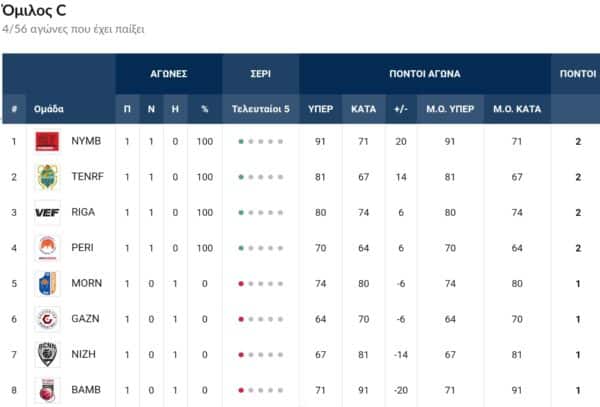Screen dimensions: 600x407
Task: Click the Τελευταίοι 5 column header
Action: point(261,108)
